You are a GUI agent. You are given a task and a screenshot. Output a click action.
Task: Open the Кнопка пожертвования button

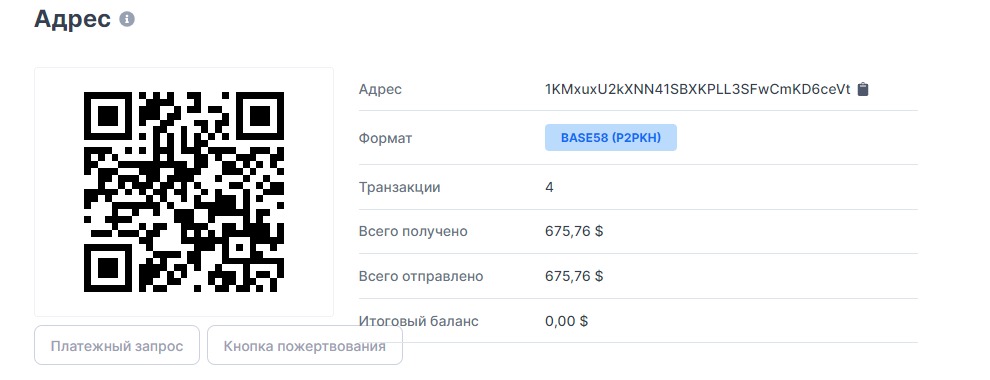pyautogui.click(x=305, y=346)
